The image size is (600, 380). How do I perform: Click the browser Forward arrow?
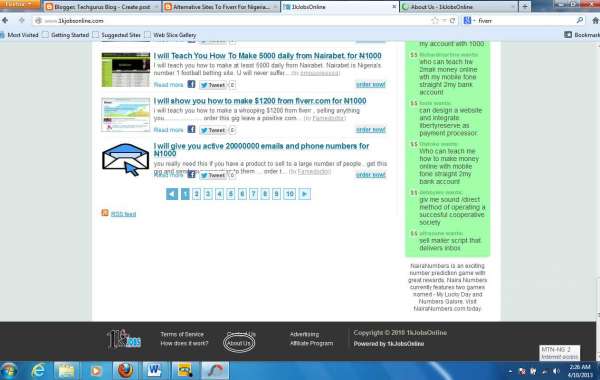coord(22,21)
